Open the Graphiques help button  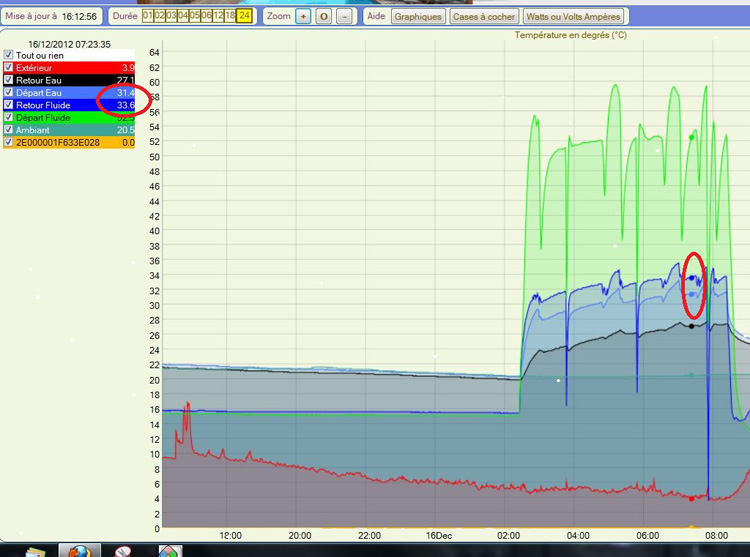tap(418, 17)
